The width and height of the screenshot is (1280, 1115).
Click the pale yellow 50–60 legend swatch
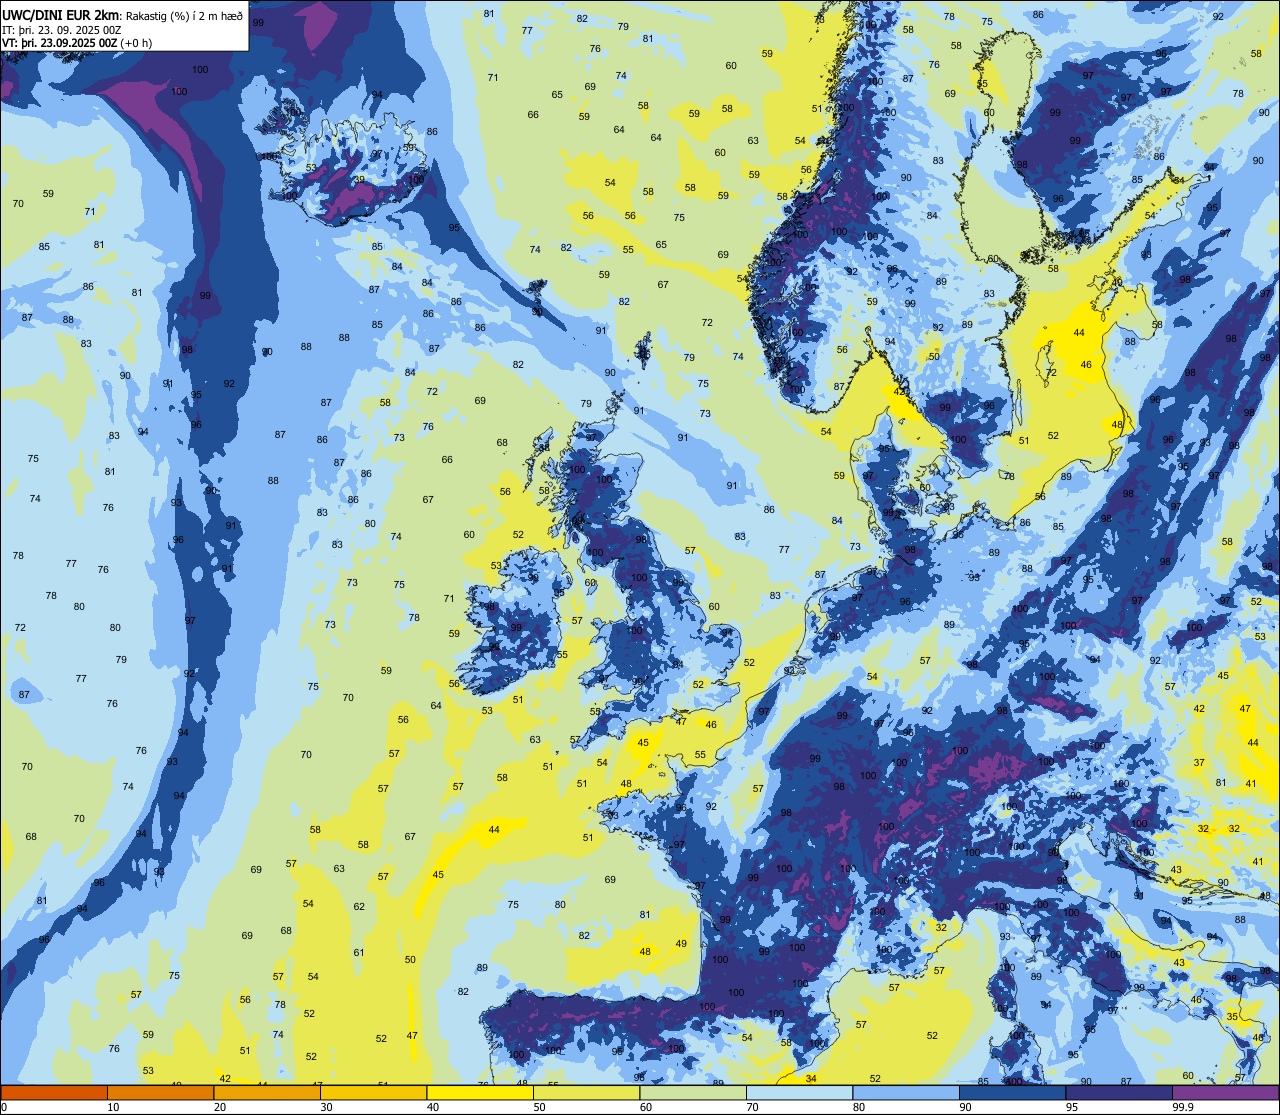[x=586, y=1092]
